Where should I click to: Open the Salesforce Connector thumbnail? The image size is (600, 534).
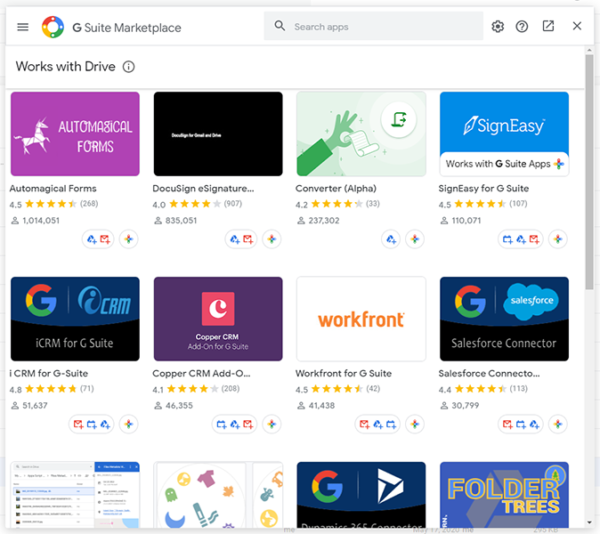pyautogui.click(x=504, y=319)
